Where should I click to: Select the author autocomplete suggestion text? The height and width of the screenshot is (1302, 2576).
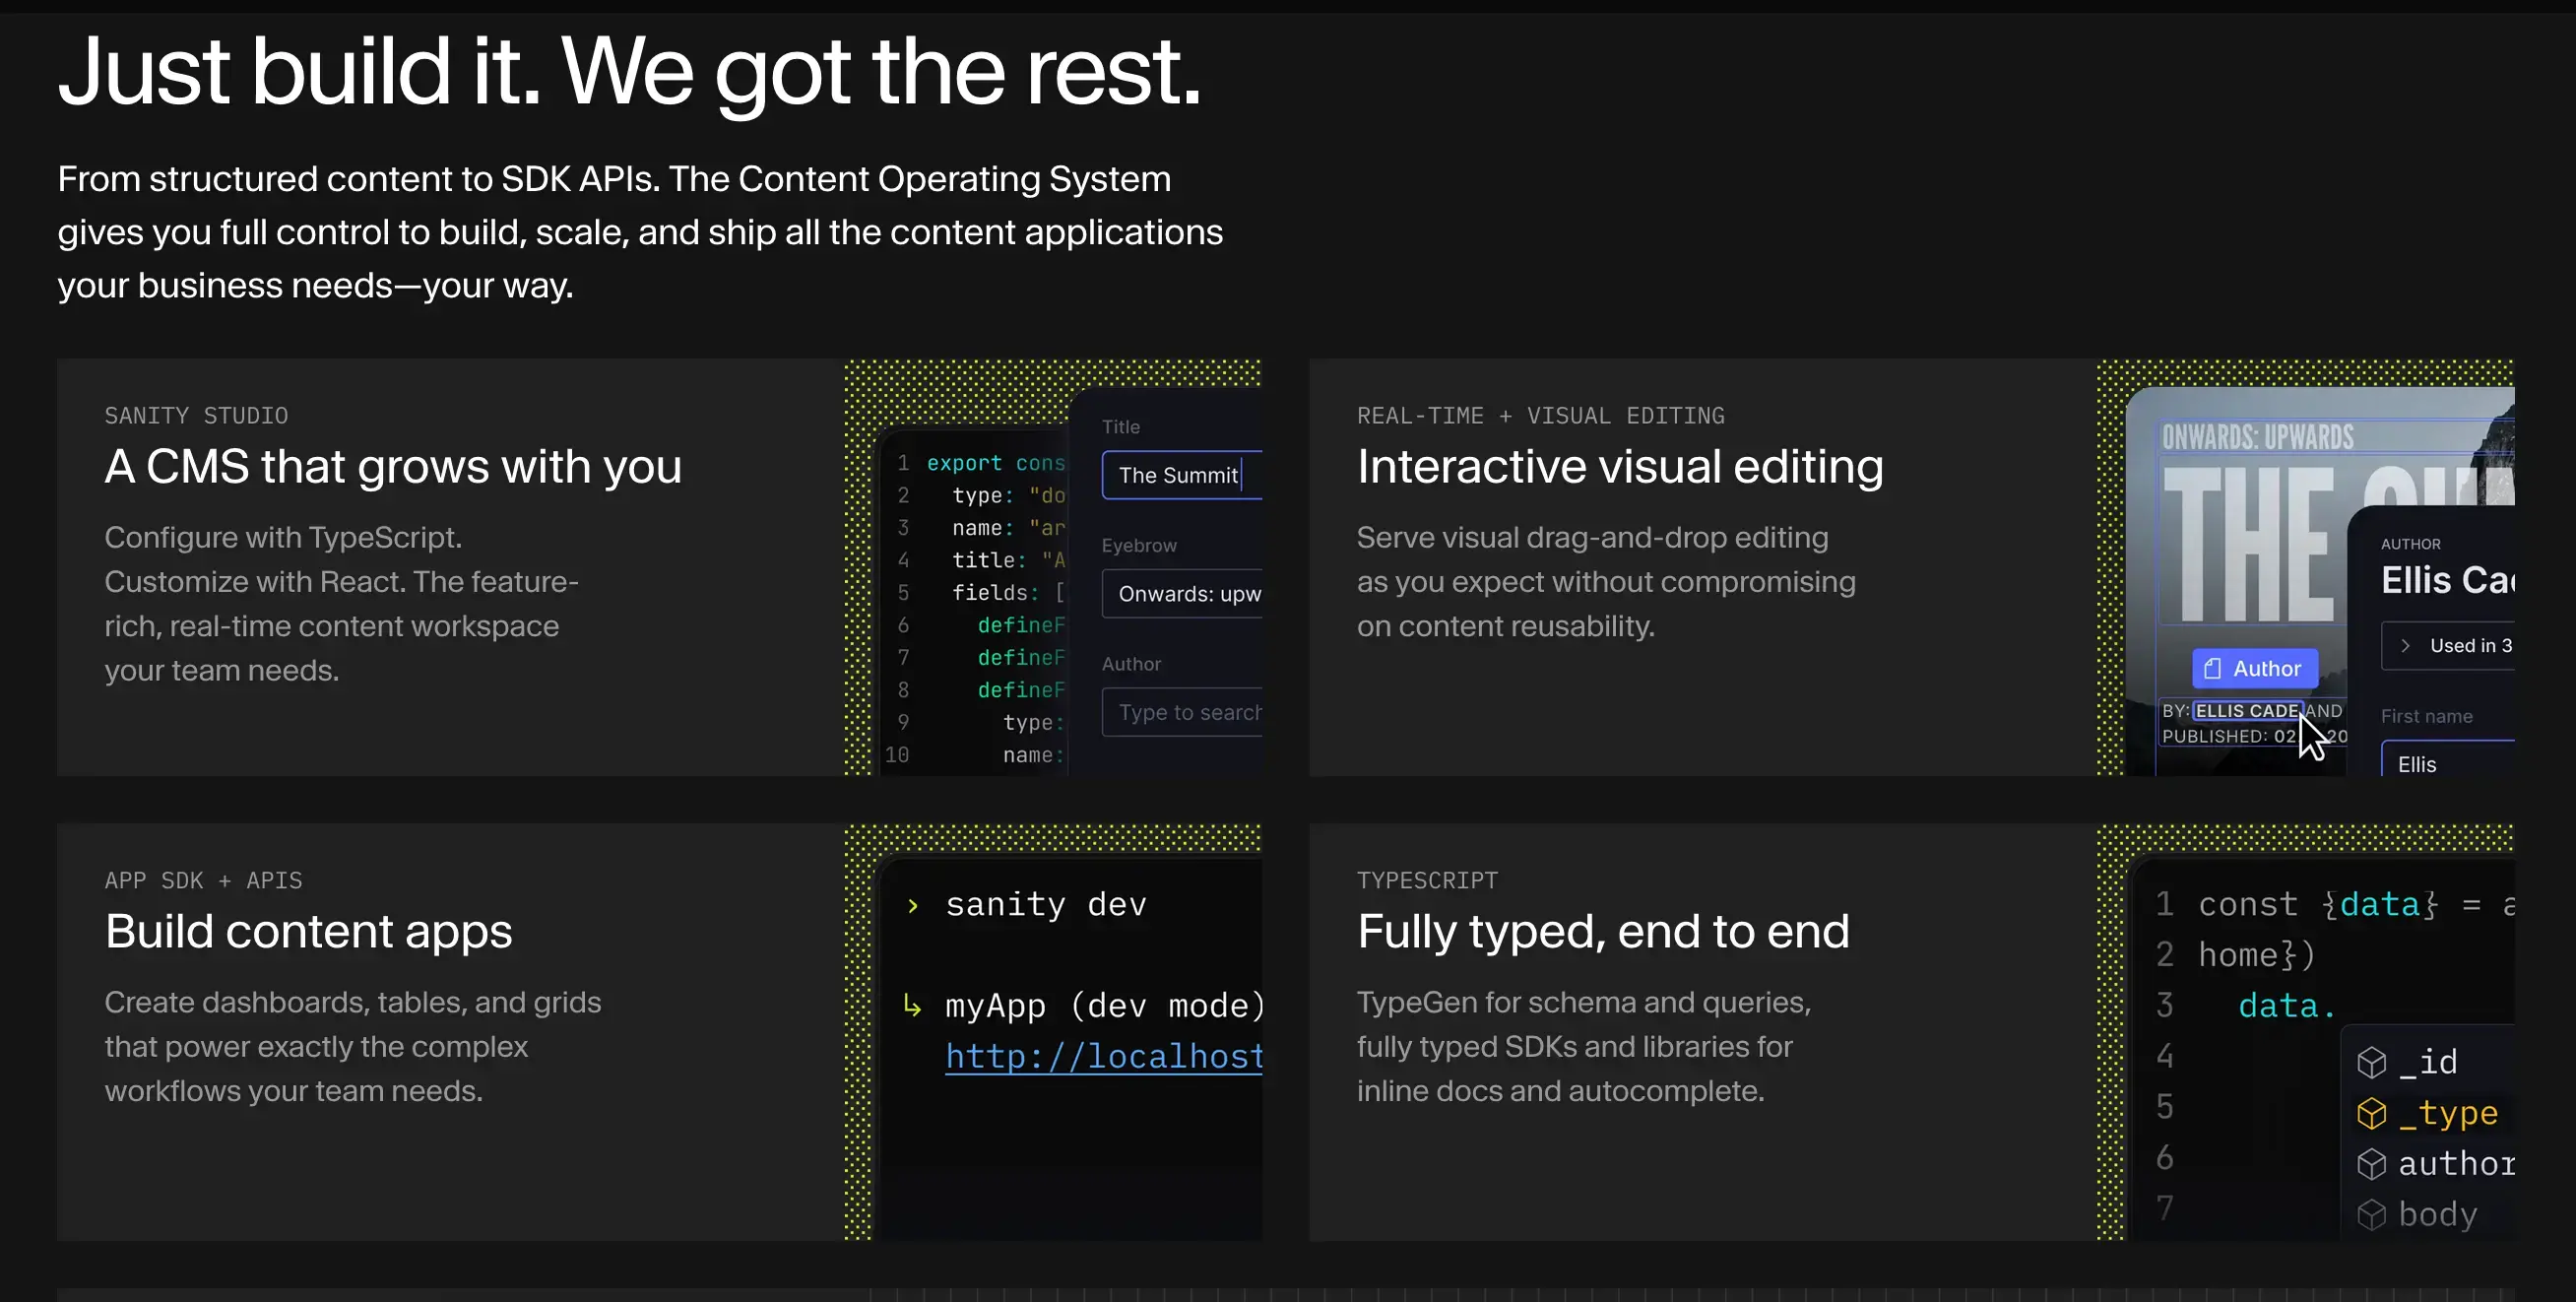[x=2456, y=1163]
